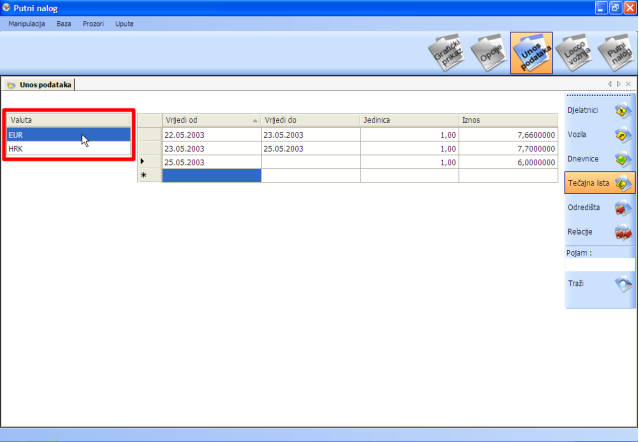Open the Manipulacija menu
The image size is (639, 442).
[x=26, y=24]
